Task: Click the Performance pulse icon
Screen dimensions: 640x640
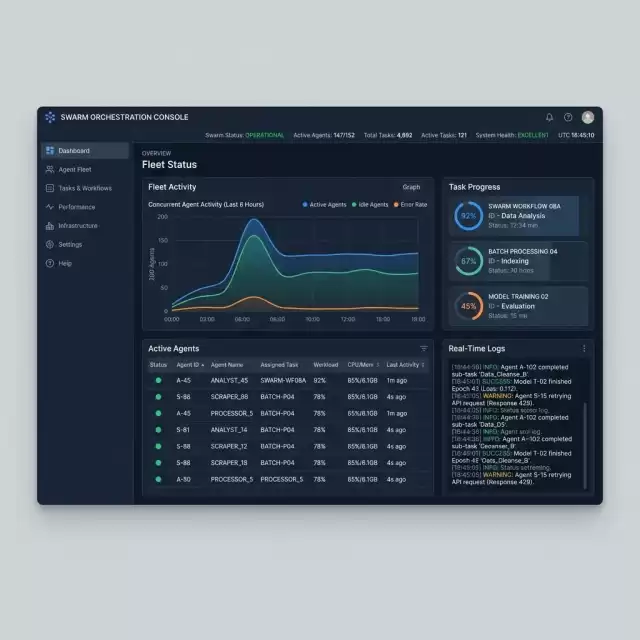Action: pyautogui.click(x=50, y=207)
